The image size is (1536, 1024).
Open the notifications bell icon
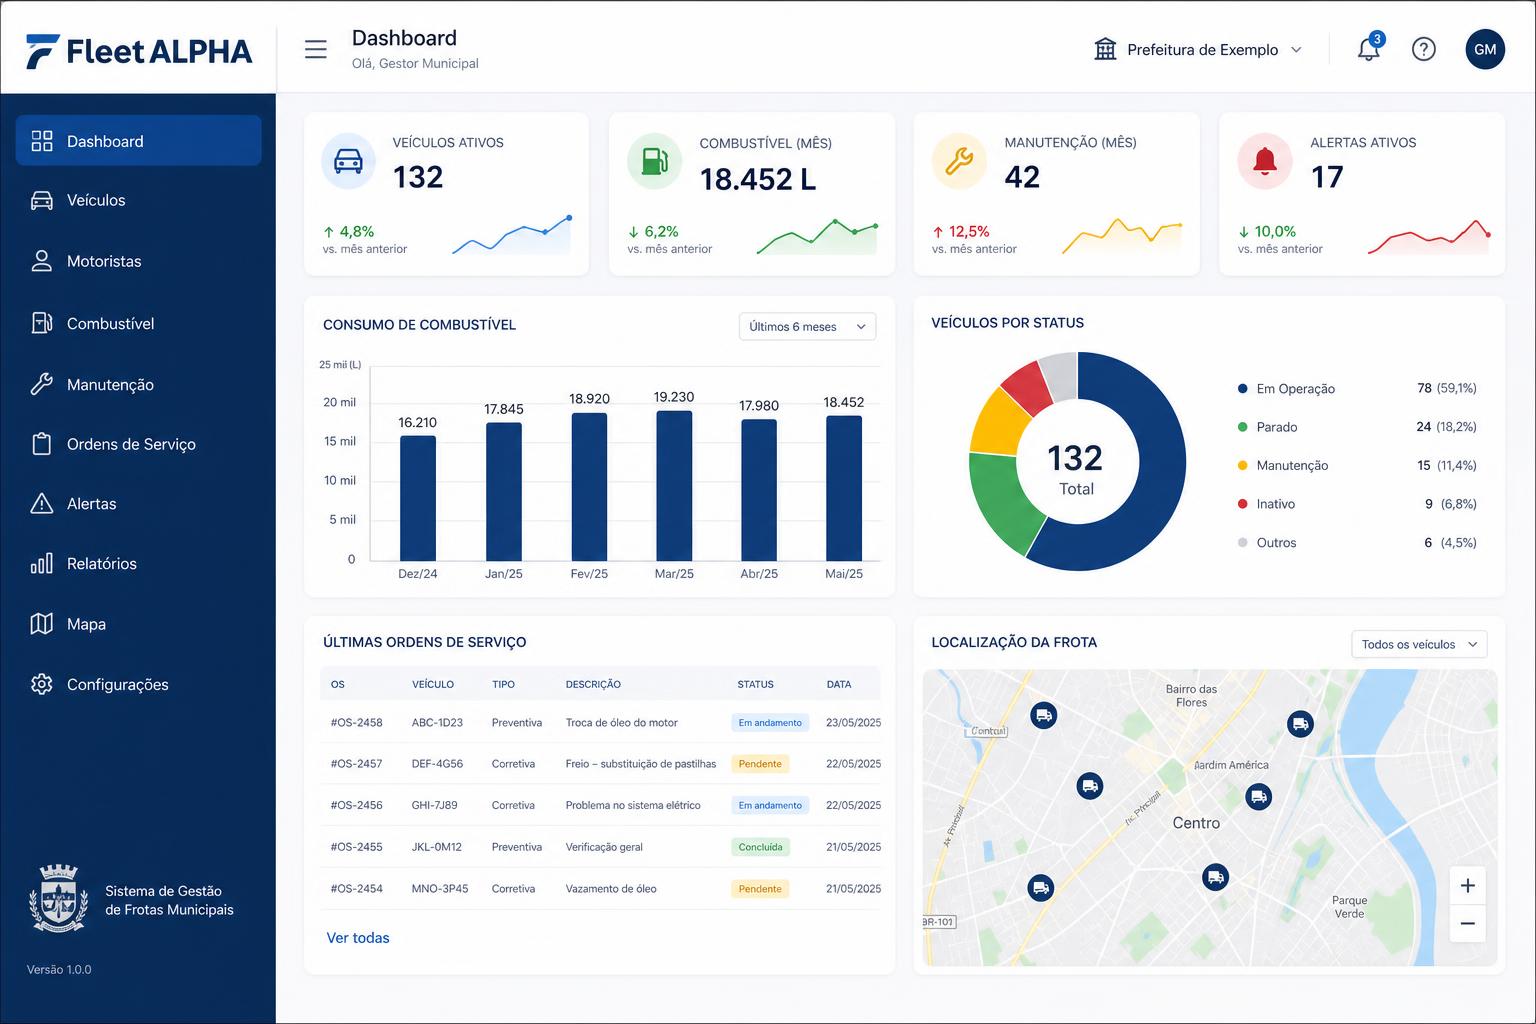pos(1369,48)
